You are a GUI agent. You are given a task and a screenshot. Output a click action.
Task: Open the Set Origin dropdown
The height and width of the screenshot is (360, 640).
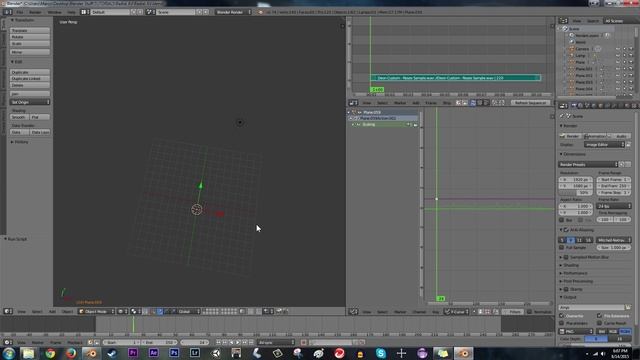coord(30,102)
